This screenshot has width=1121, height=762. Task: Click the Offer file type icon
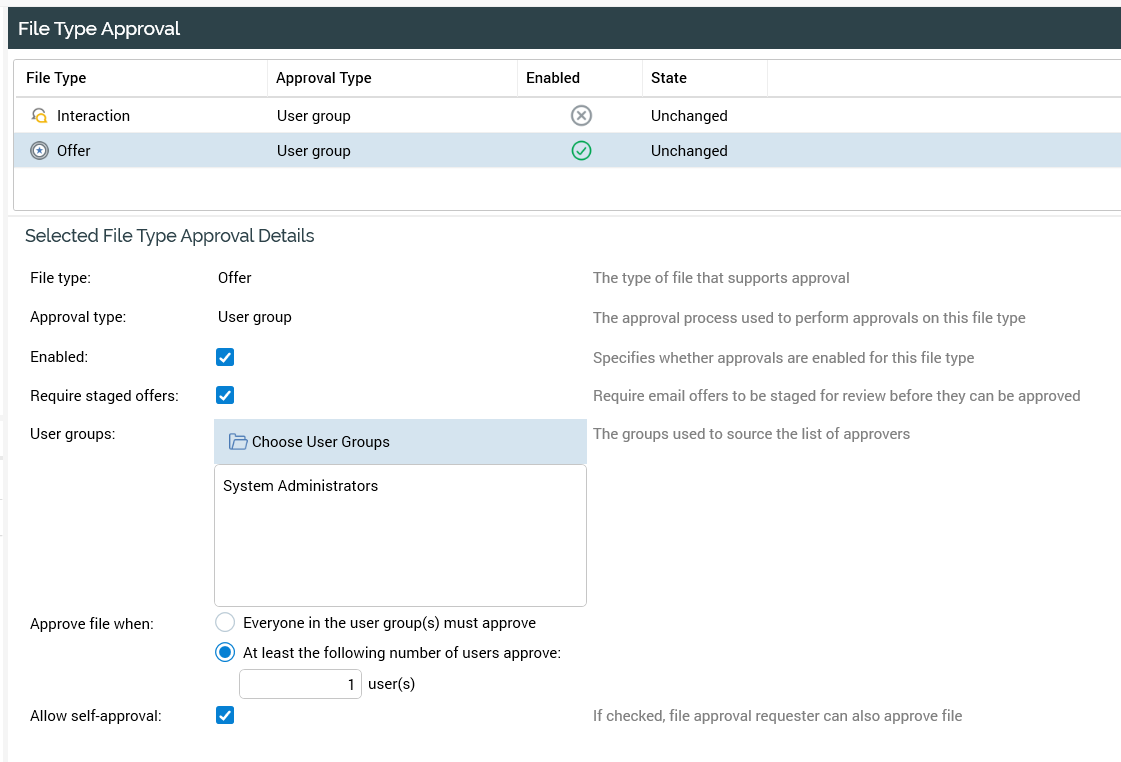pos(39,151)
